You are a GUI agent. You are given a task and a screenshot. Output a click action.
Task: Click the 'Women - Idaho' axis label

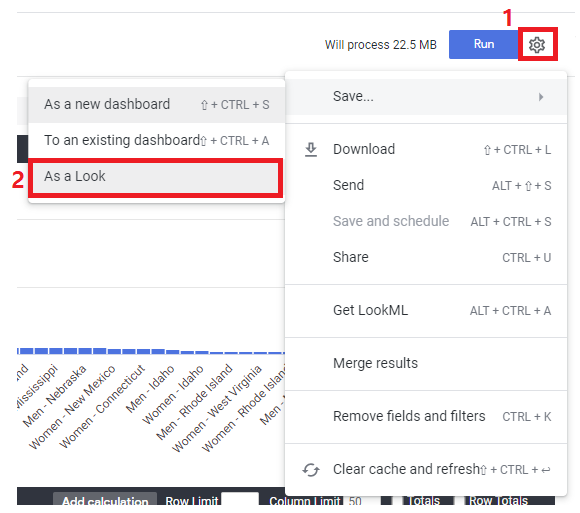tap(173, 395)
